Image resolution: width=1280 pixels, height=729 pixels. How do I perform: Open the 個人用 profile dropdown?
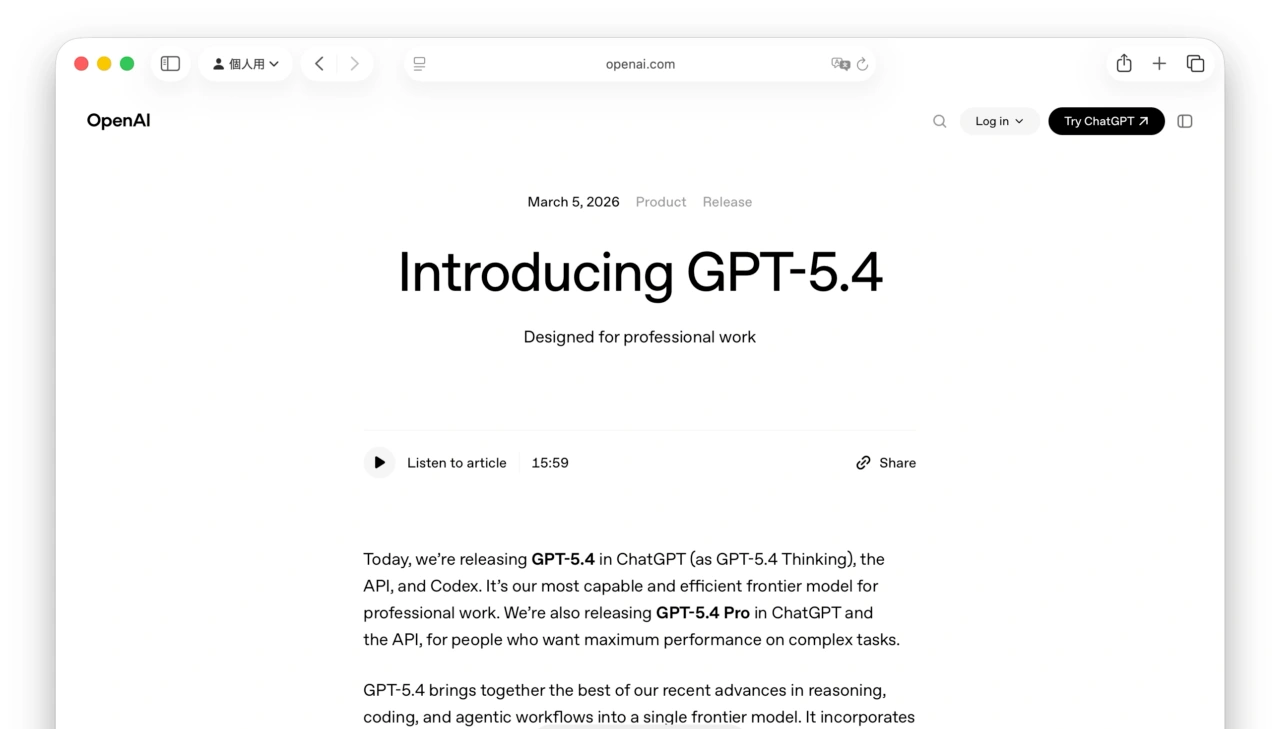pos(245,63)
